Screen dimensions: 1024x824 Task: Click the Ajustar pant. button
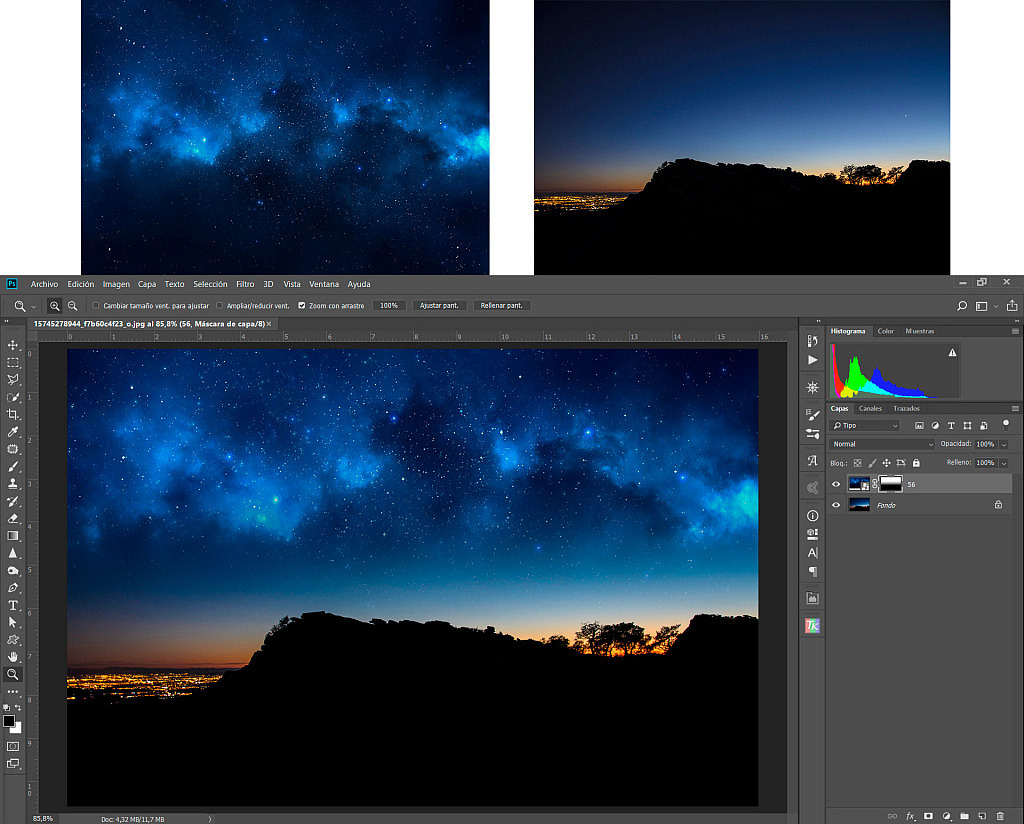pos(438,305)
